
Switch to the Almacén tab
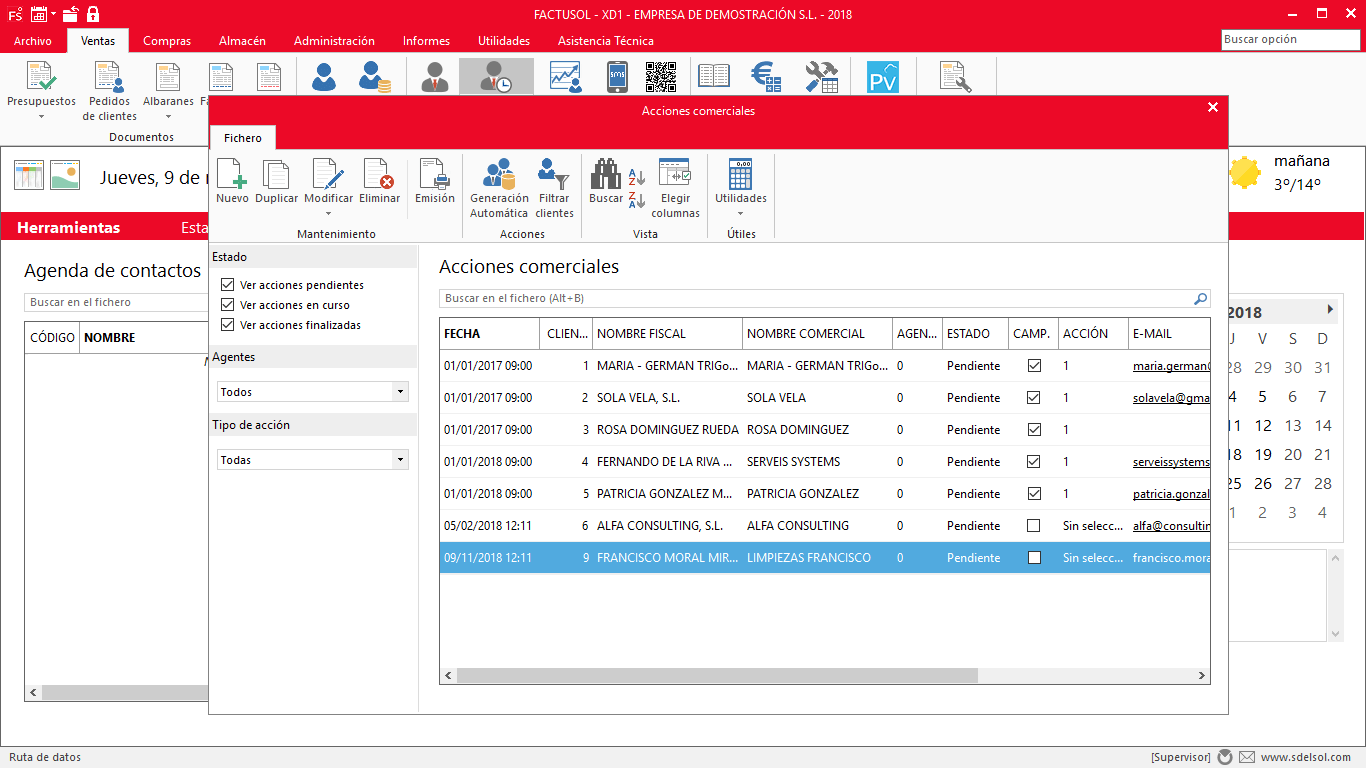click(x=242, y=41)
